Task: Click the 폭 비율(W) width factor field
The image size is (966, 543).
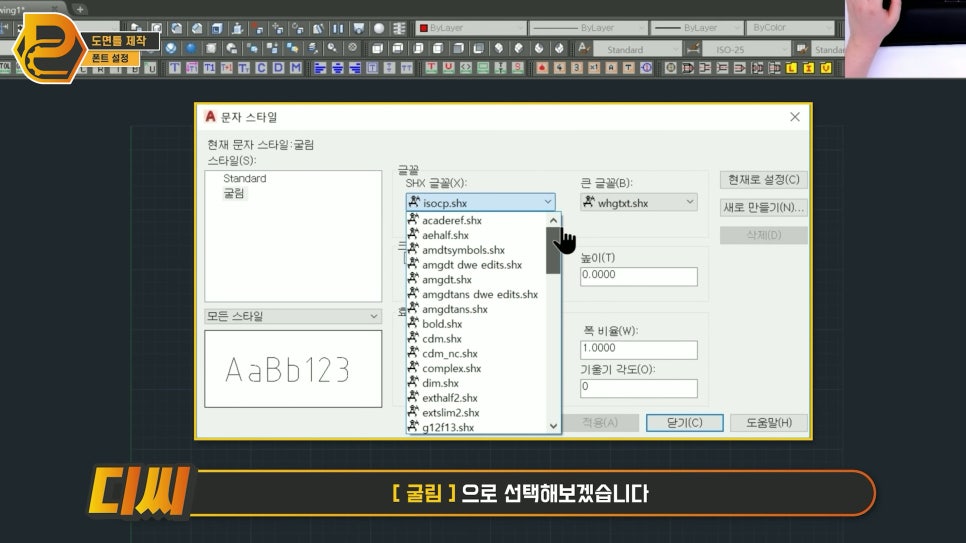Action: (638, 349)
